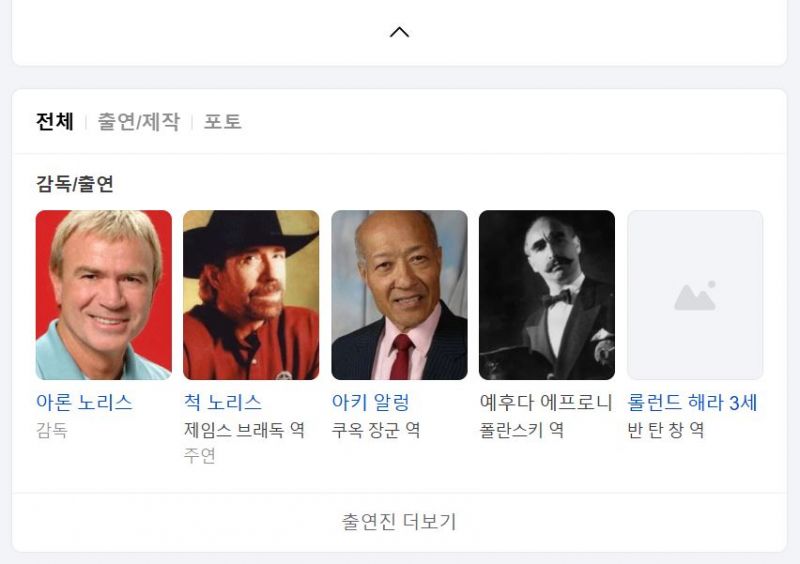Open 아키 알렁 name link

(x=370, y=403)
